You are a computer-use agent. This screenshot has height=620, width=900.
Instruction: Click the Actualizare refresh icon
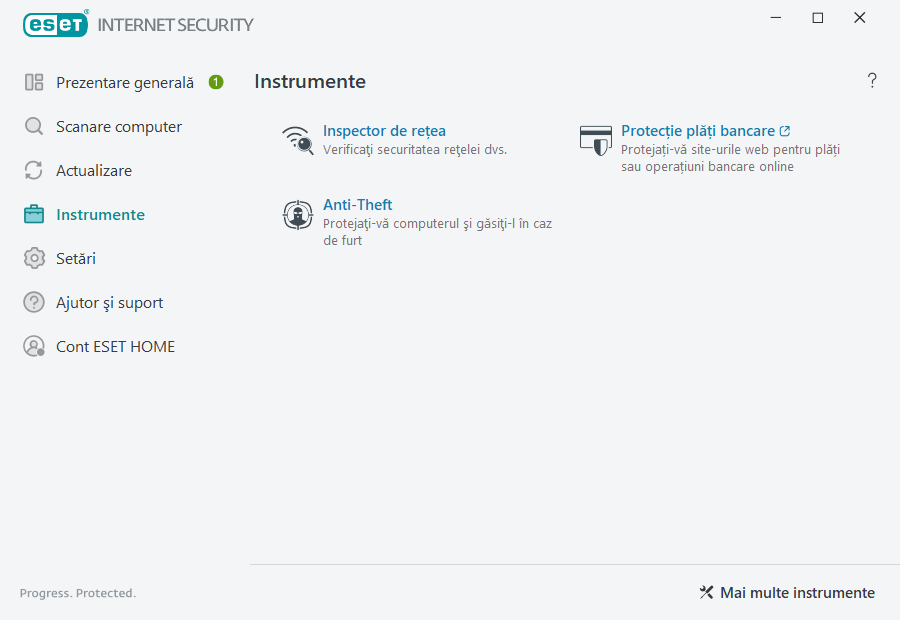pos(33,170)
